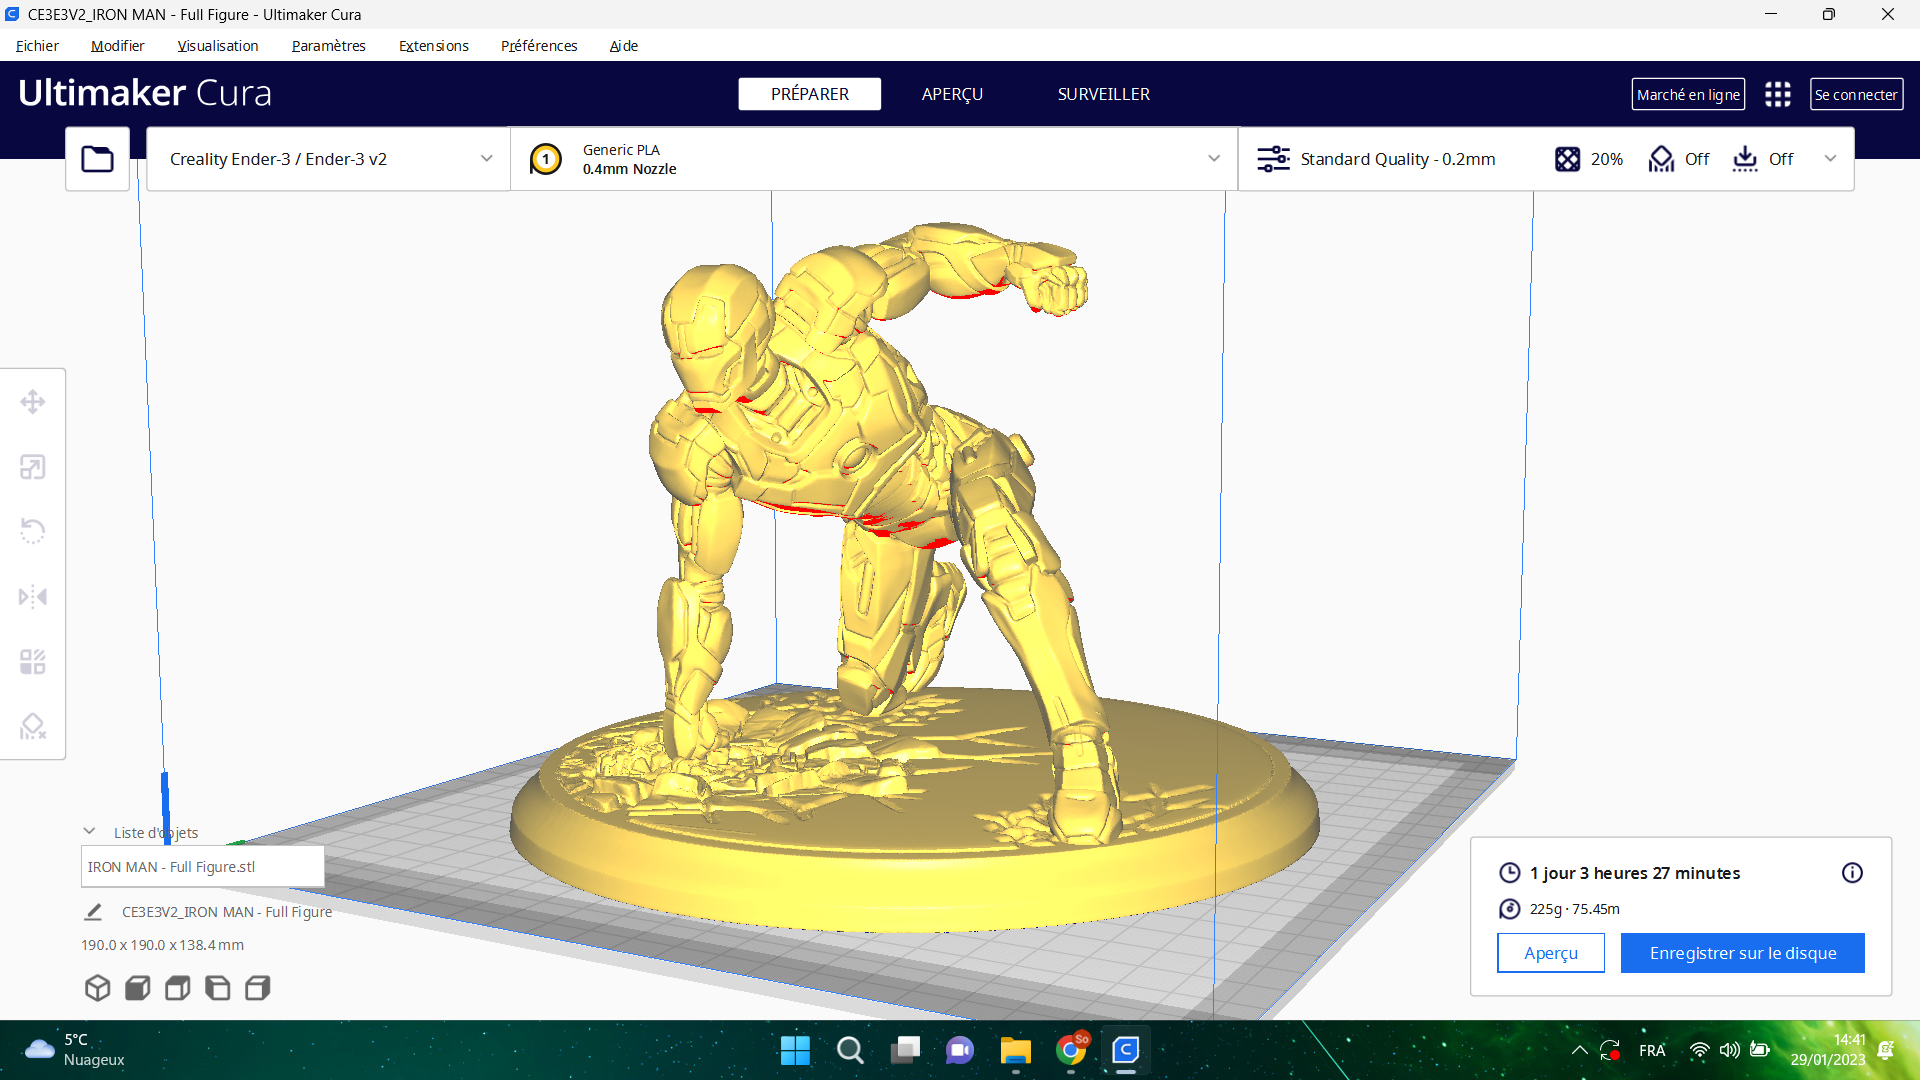Image resolution: width=1920 pixels, height=1080 pixels.
Task: Collapse the Liste d'objets section
Action: click(x=89, y=832)
